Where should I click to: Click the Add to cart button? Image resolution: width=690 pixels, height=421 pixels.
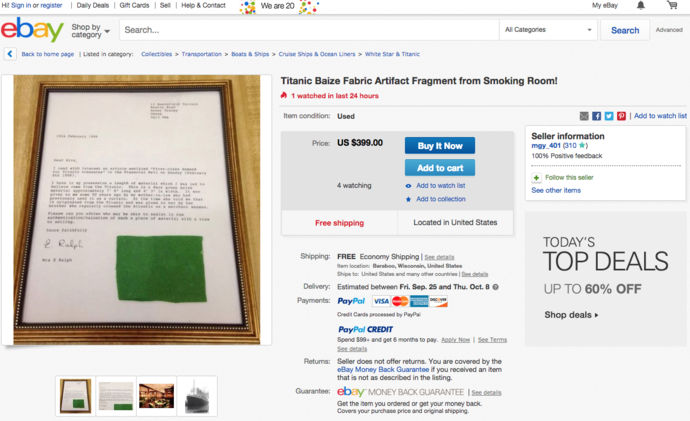(440, 168)
